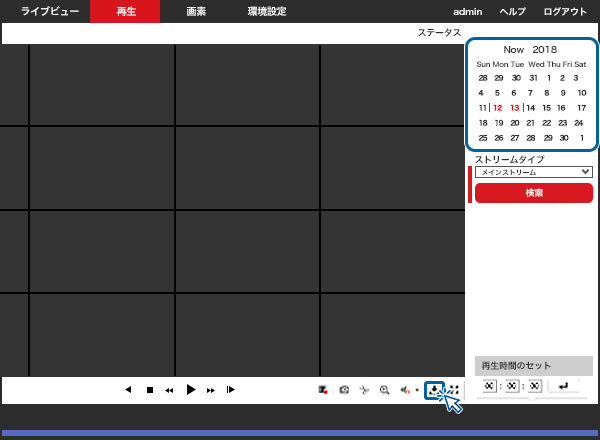The image size is (600, 440).
Task: Stop the video playback
Action: [x=149, y=390]
